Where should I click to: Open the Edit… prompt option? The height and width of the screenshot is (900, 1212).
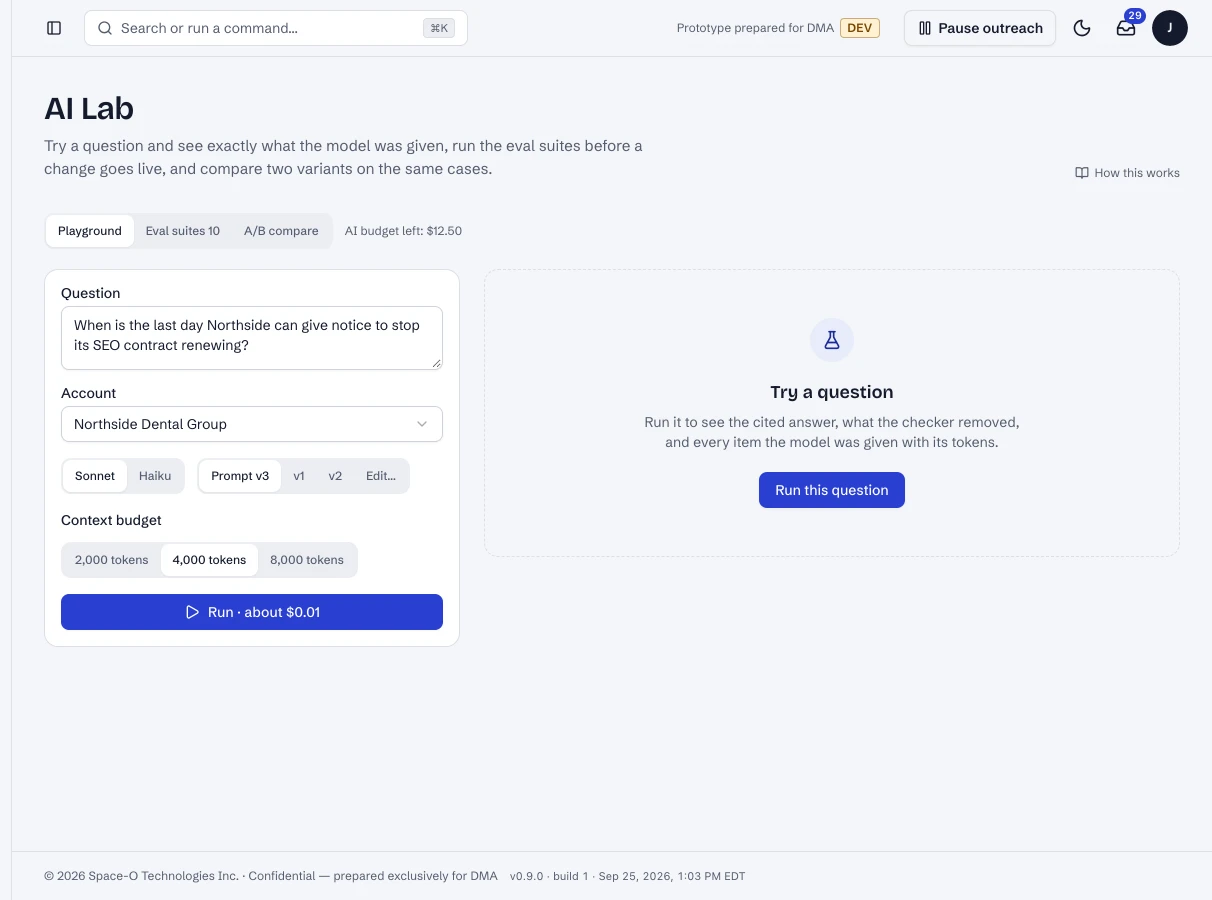(x=381, y=476)
